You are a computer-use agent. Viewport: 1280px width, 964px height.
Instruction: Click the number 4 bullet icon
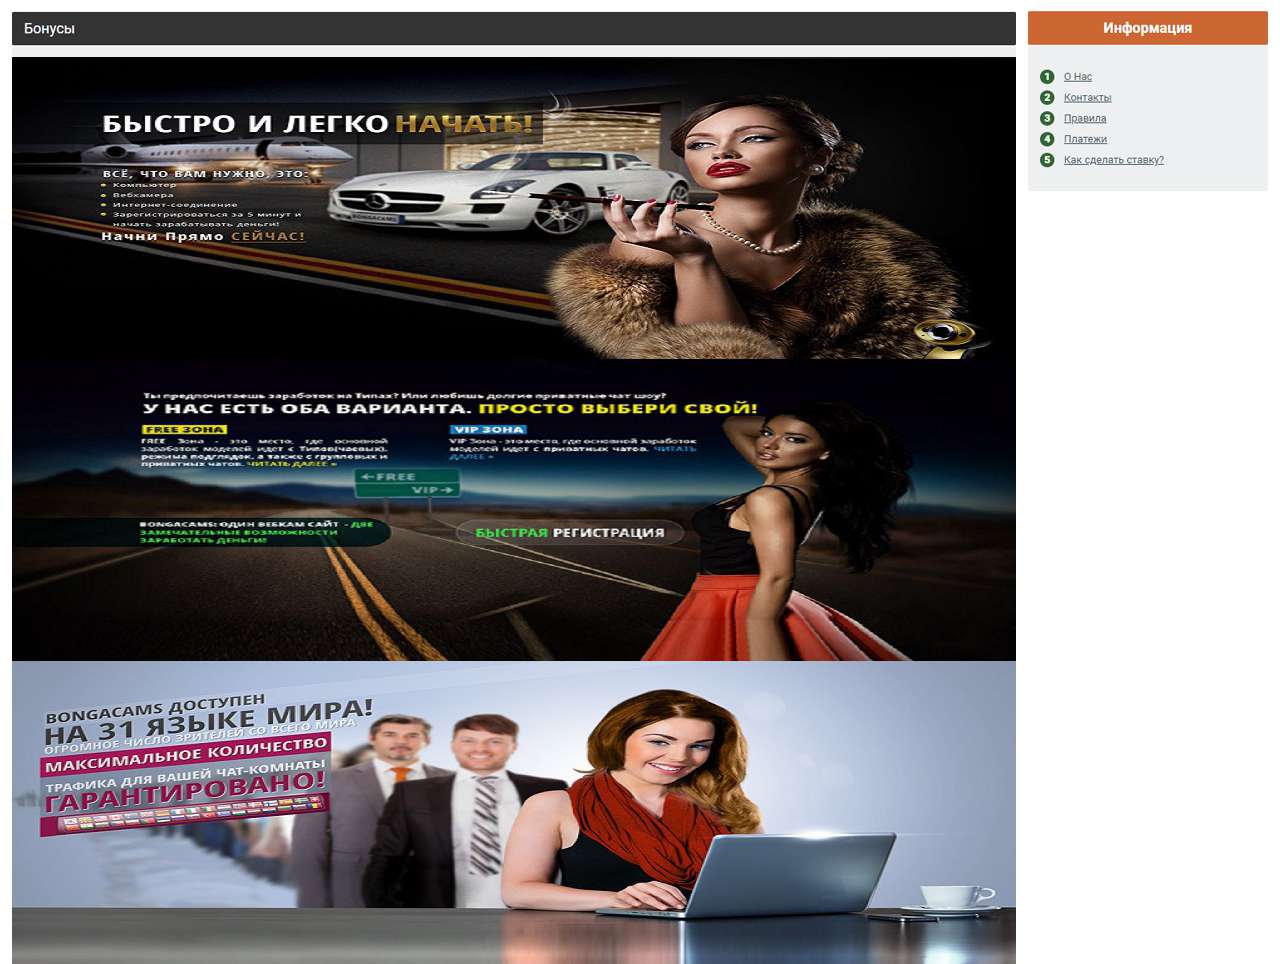1047,139
